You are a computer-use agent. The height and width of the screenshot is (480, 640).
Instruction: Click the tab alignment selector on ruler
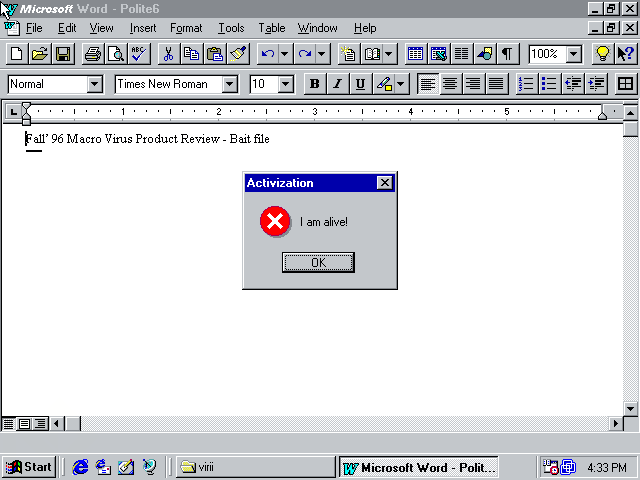(13, 111)
